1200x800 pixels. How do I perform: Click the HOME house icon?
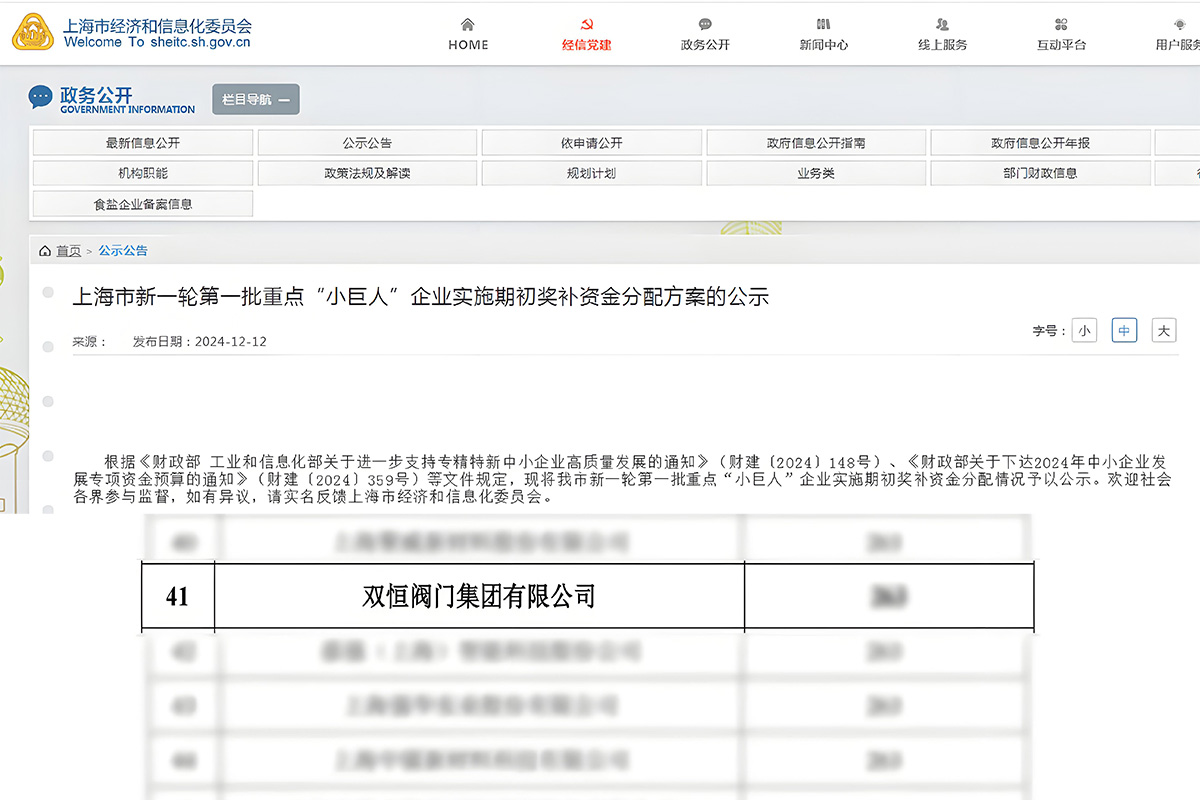467,25
